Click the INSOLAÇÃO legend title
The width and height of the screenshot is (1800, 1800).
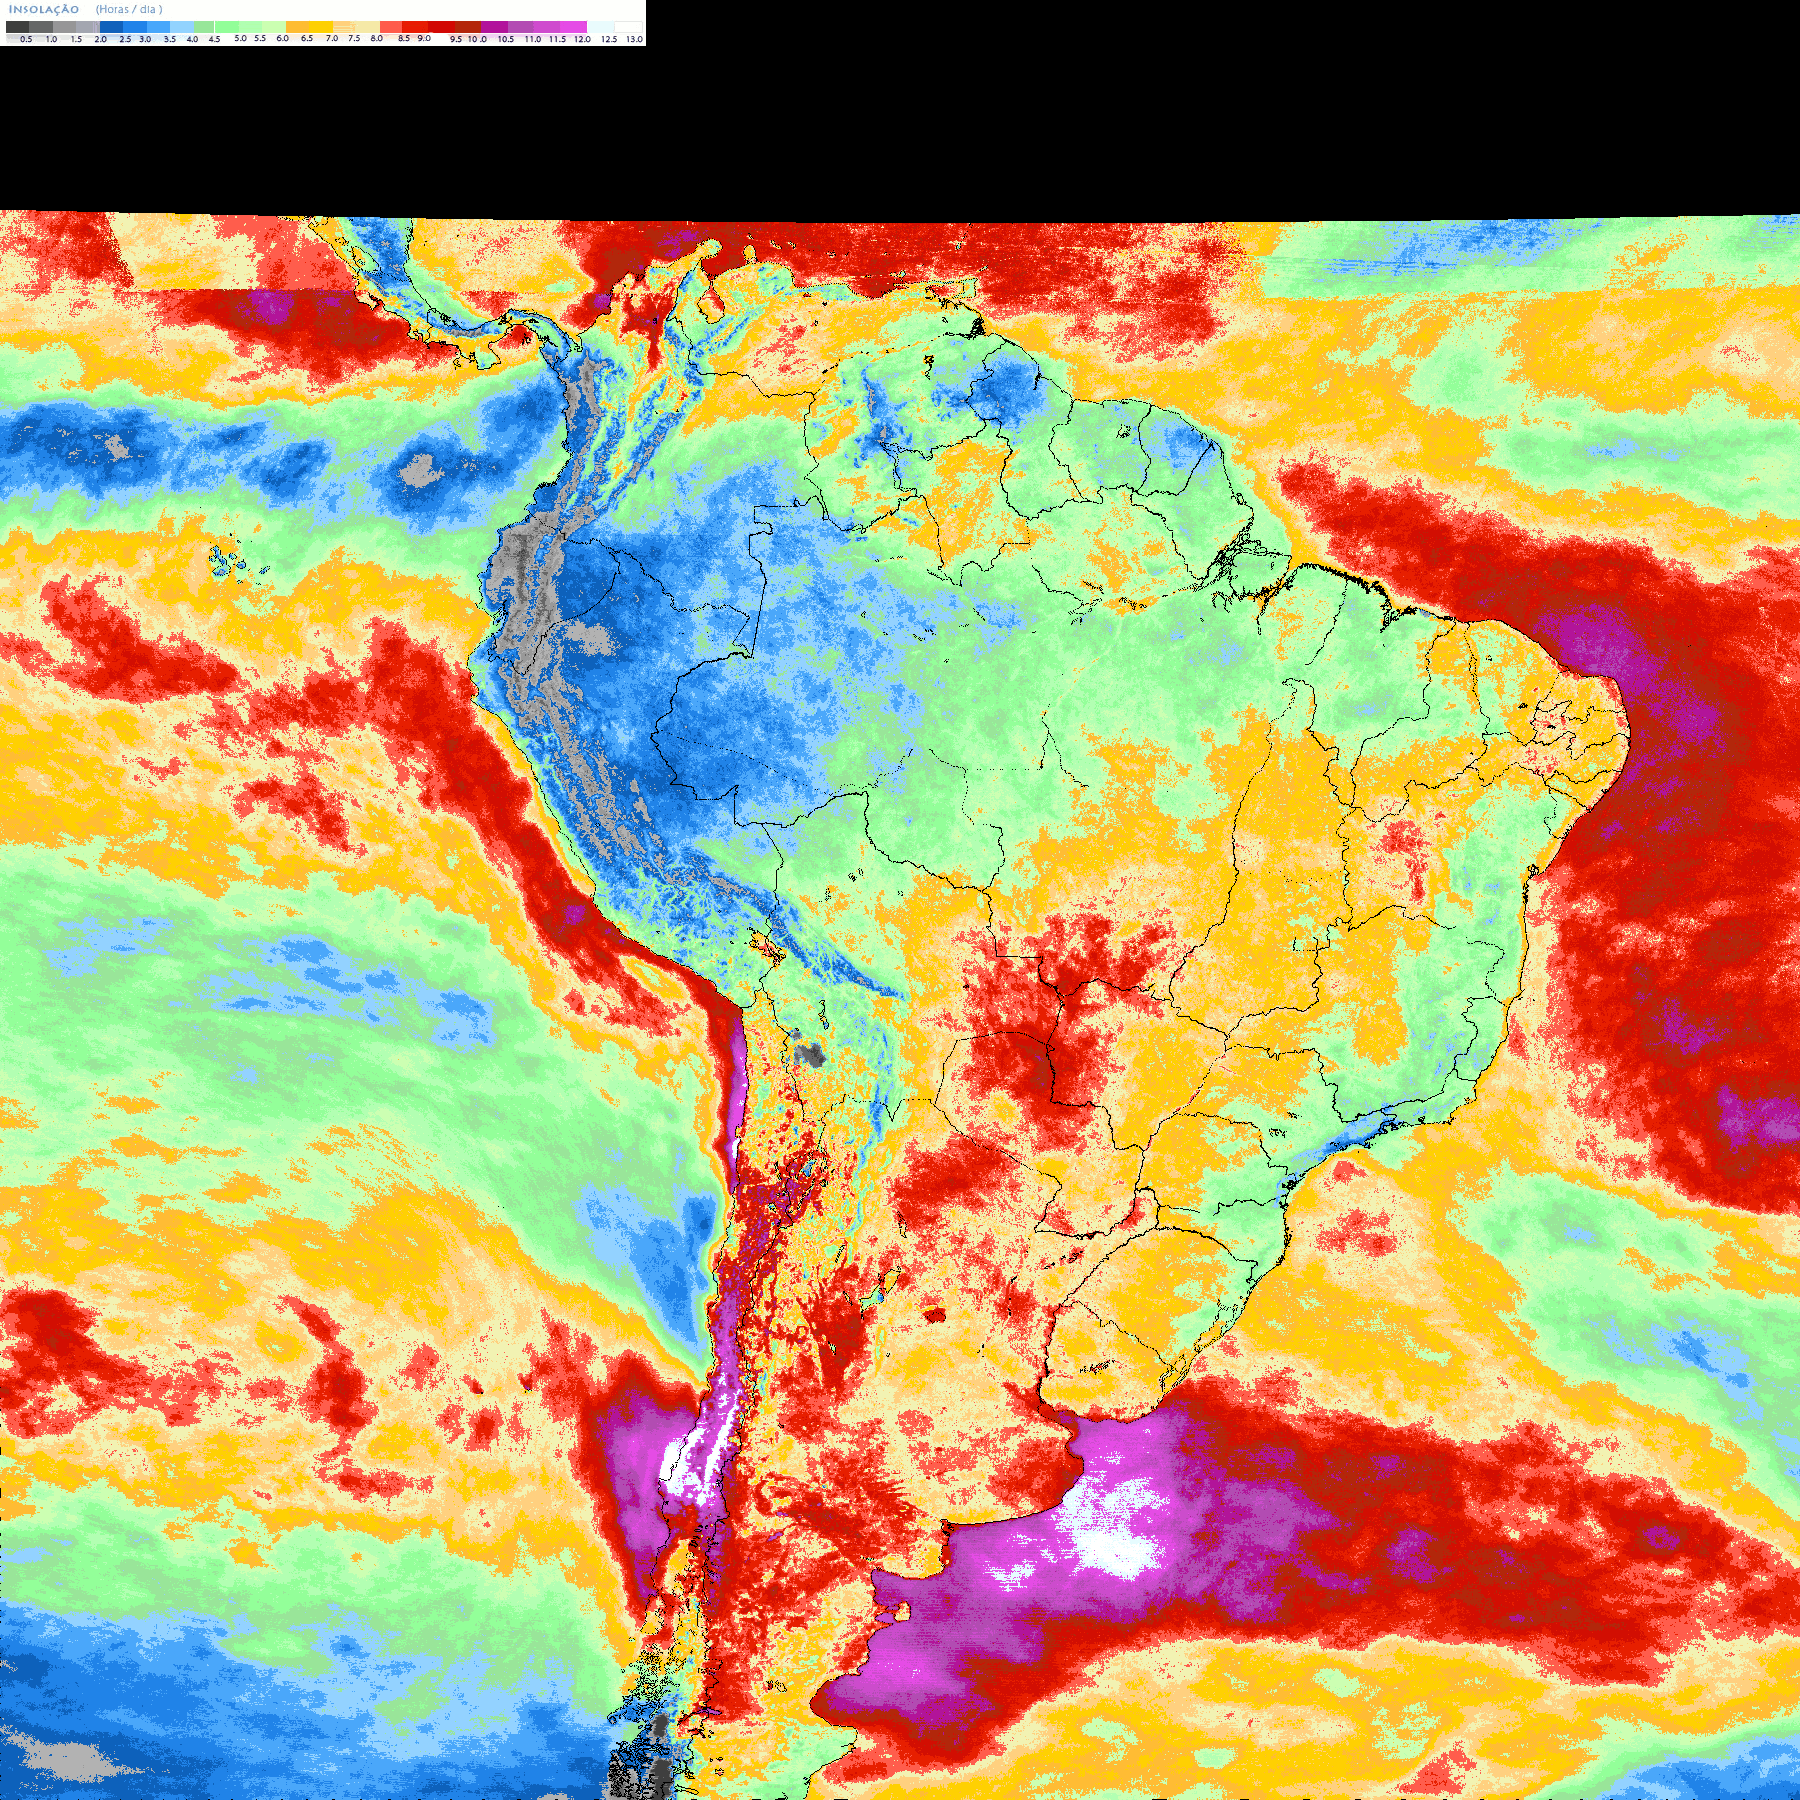[44, 9]
